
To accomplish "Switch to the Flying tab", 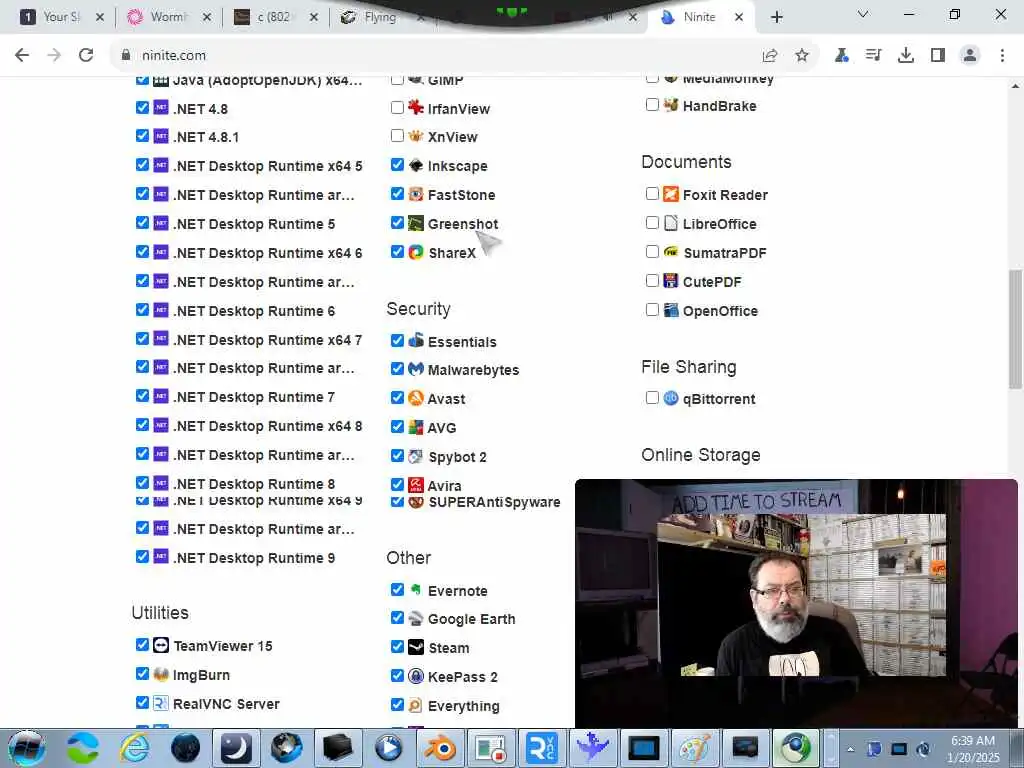I will pyautogui.click(x=381, y=17).
